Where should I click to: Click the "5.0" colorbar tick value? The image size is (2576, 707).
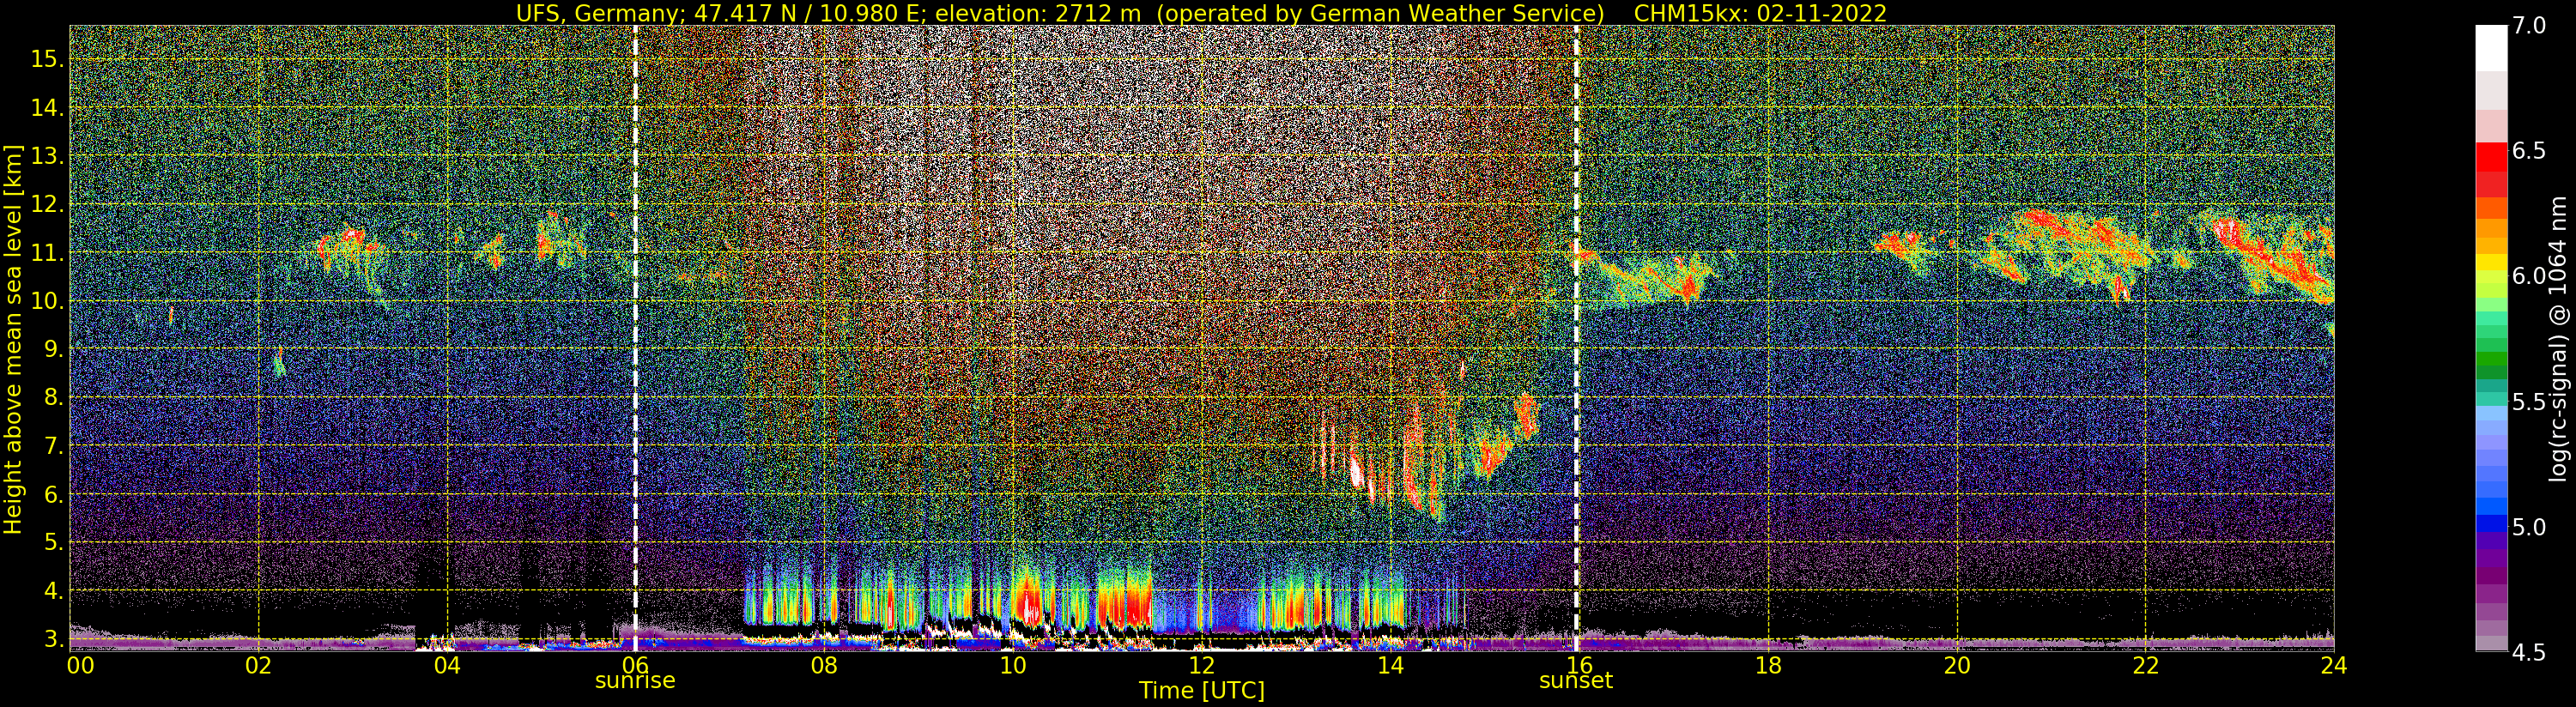2530,527
